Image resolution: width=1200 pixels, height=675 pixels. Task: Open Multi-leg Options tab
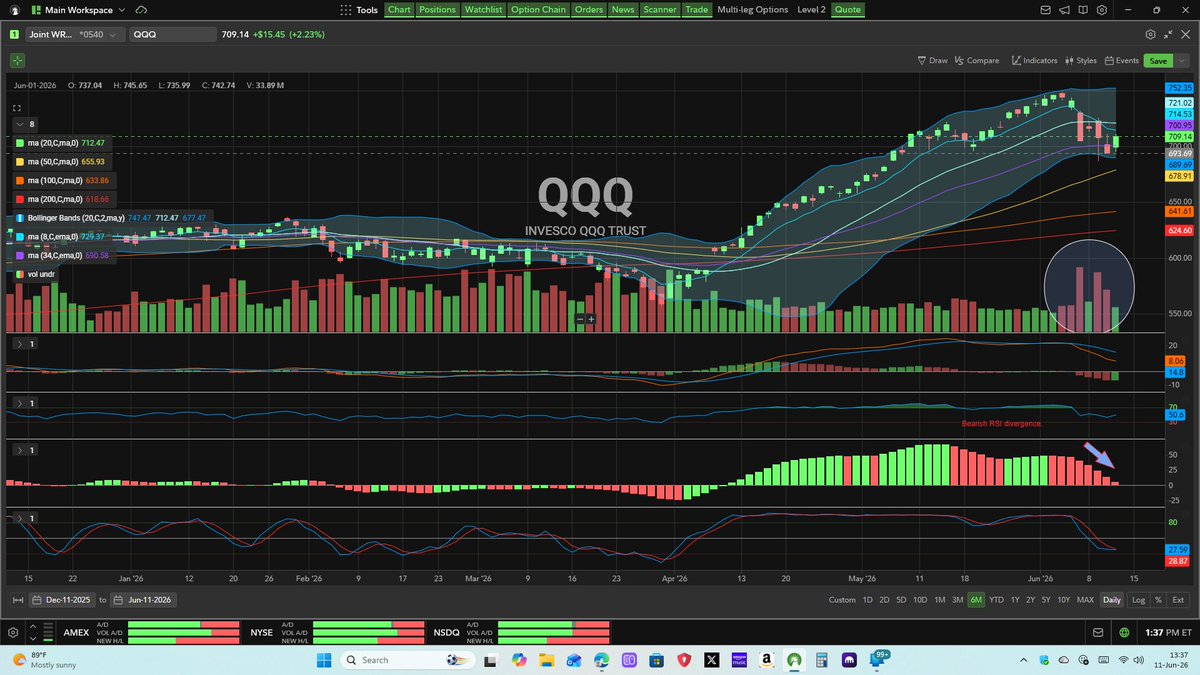[x=752, y=9]
